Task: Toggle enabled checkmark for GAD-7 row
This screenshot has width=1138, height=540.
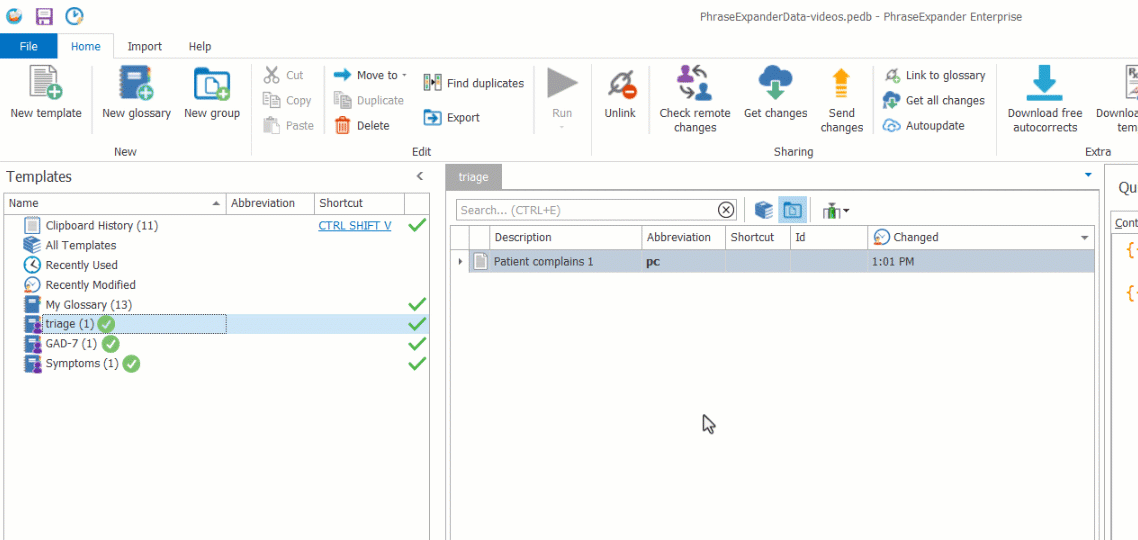Action: [417, 343]
